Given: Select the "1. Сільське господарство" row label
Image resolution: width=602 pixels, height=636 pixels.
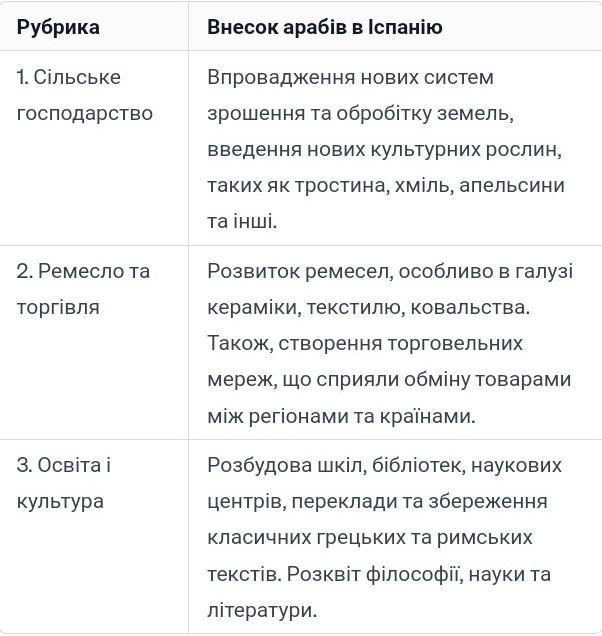Looking at the screenshot, I should [84, 95].
